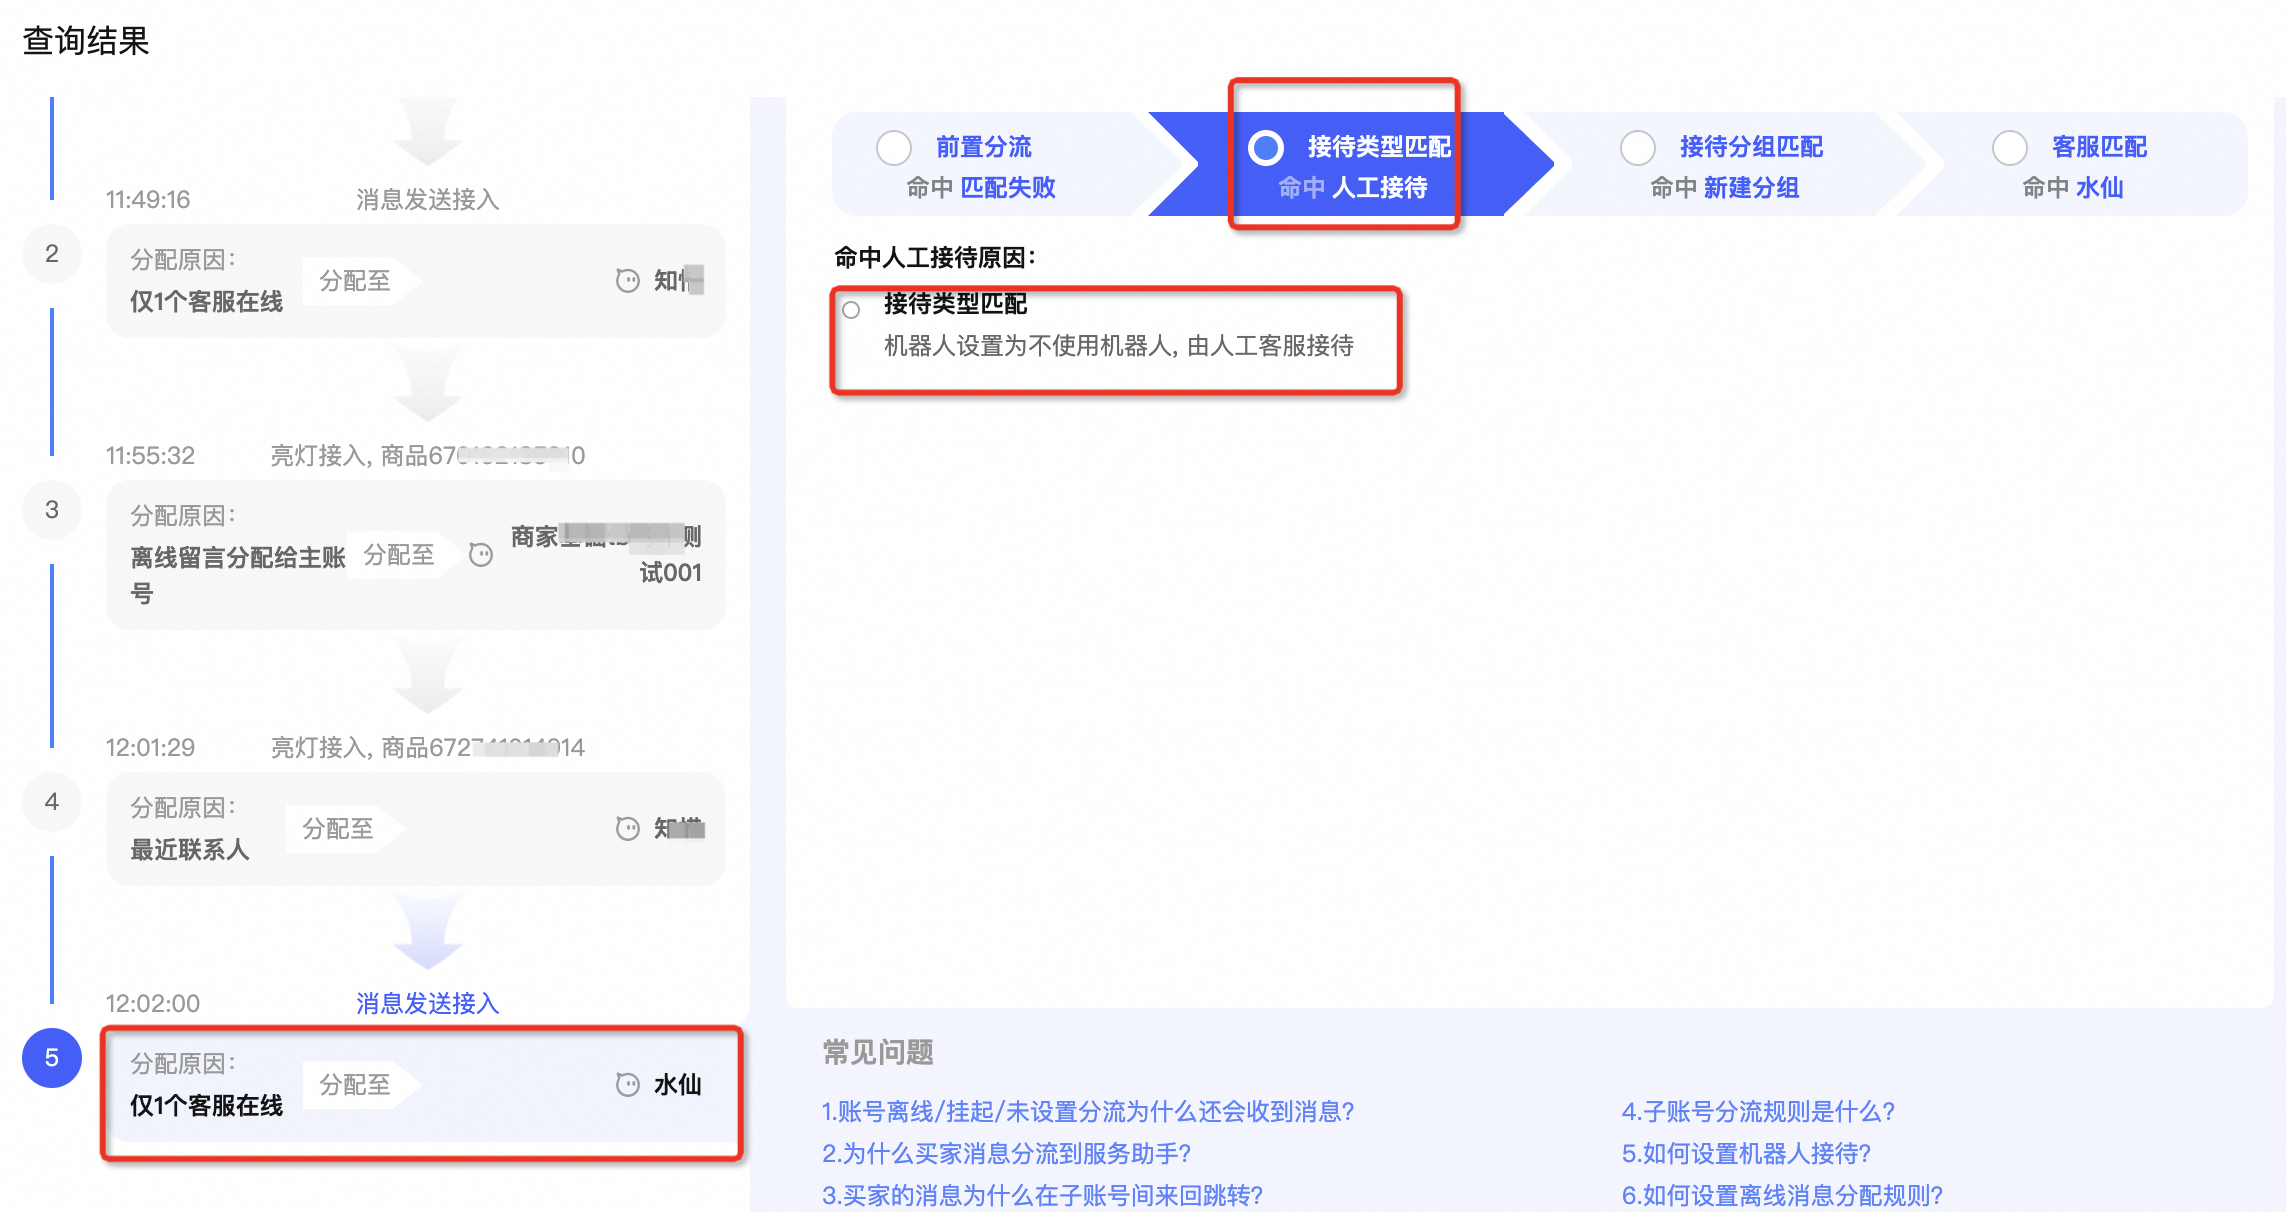Click the 接待类型匹配 reason bullet circle

point(851,310)
